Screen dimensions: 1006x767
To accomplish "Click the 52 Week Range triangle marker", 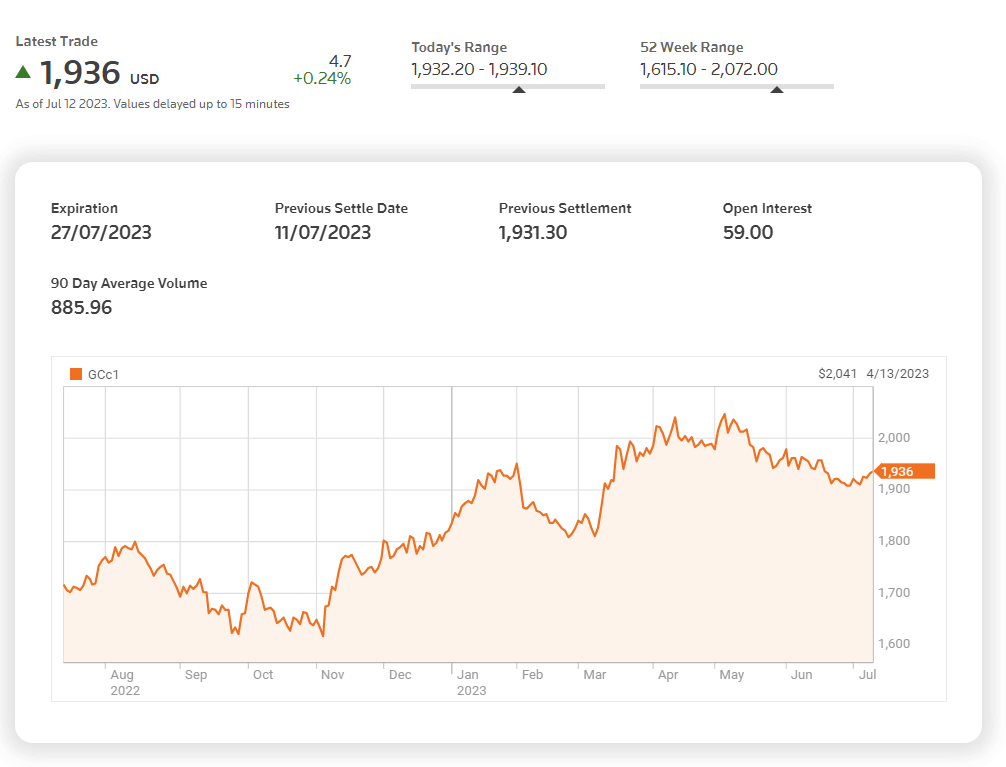I will (x=777, y=89).
